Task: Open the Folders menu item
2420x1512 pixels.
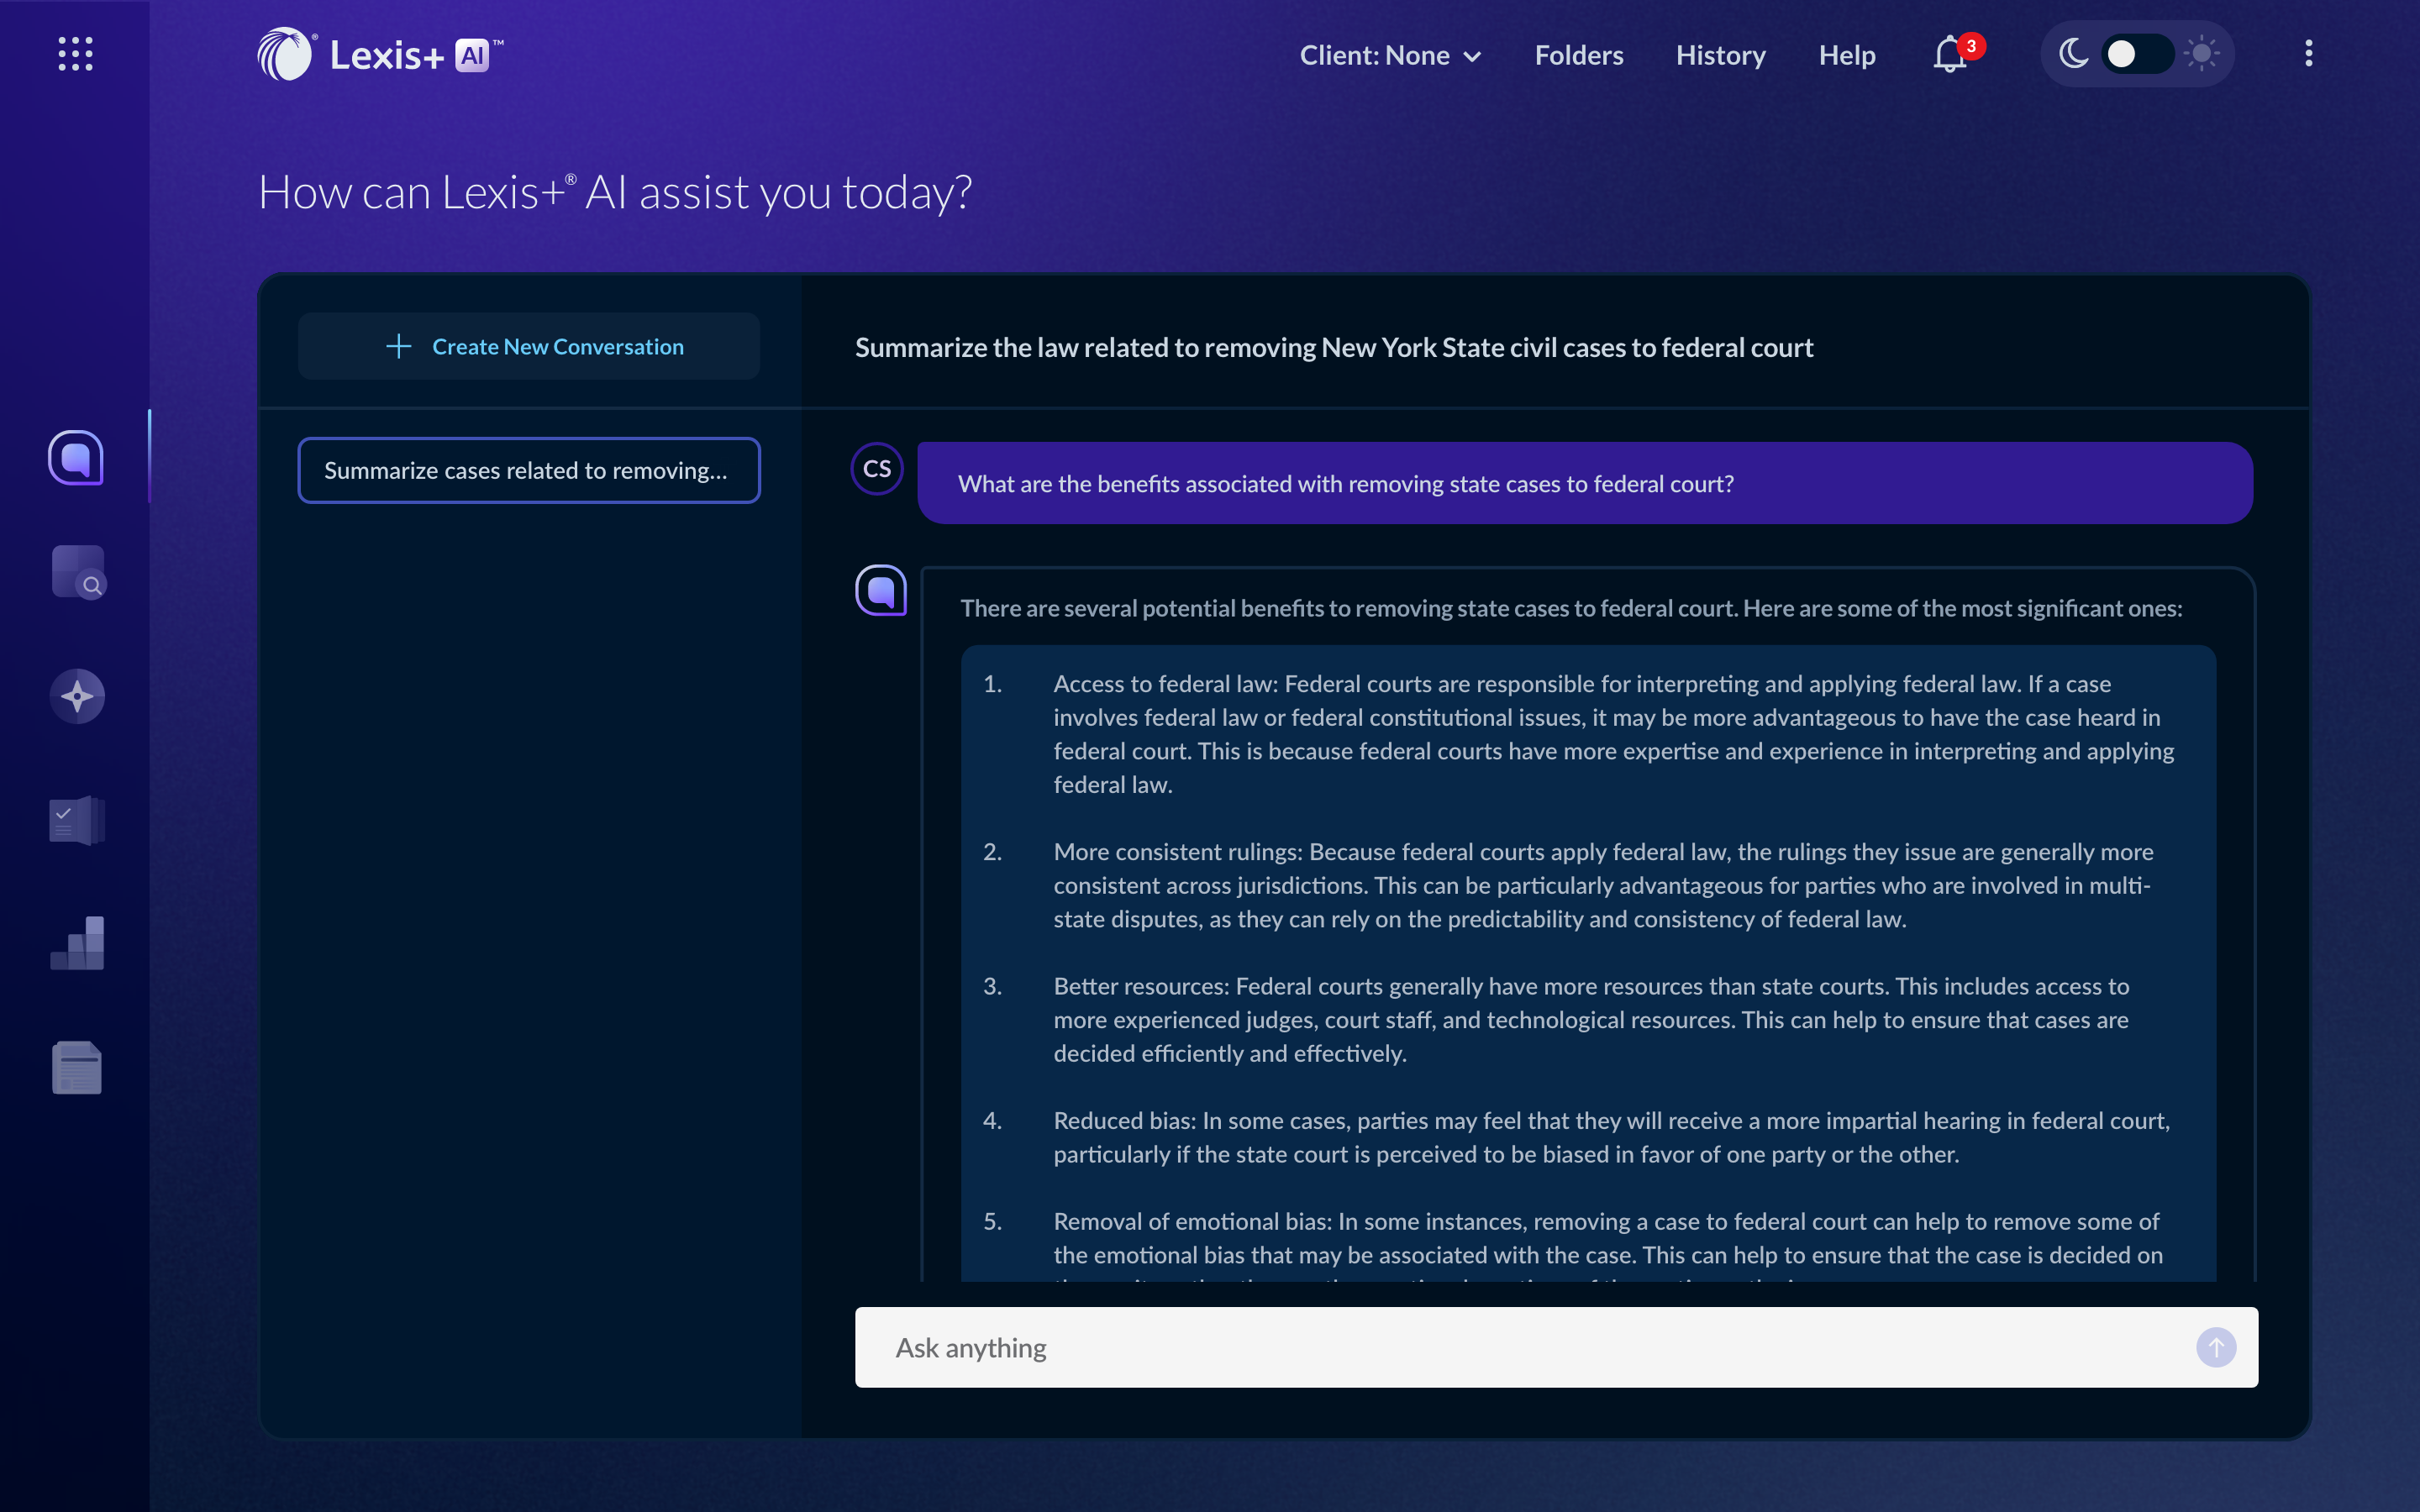Action: (1578, 55)
